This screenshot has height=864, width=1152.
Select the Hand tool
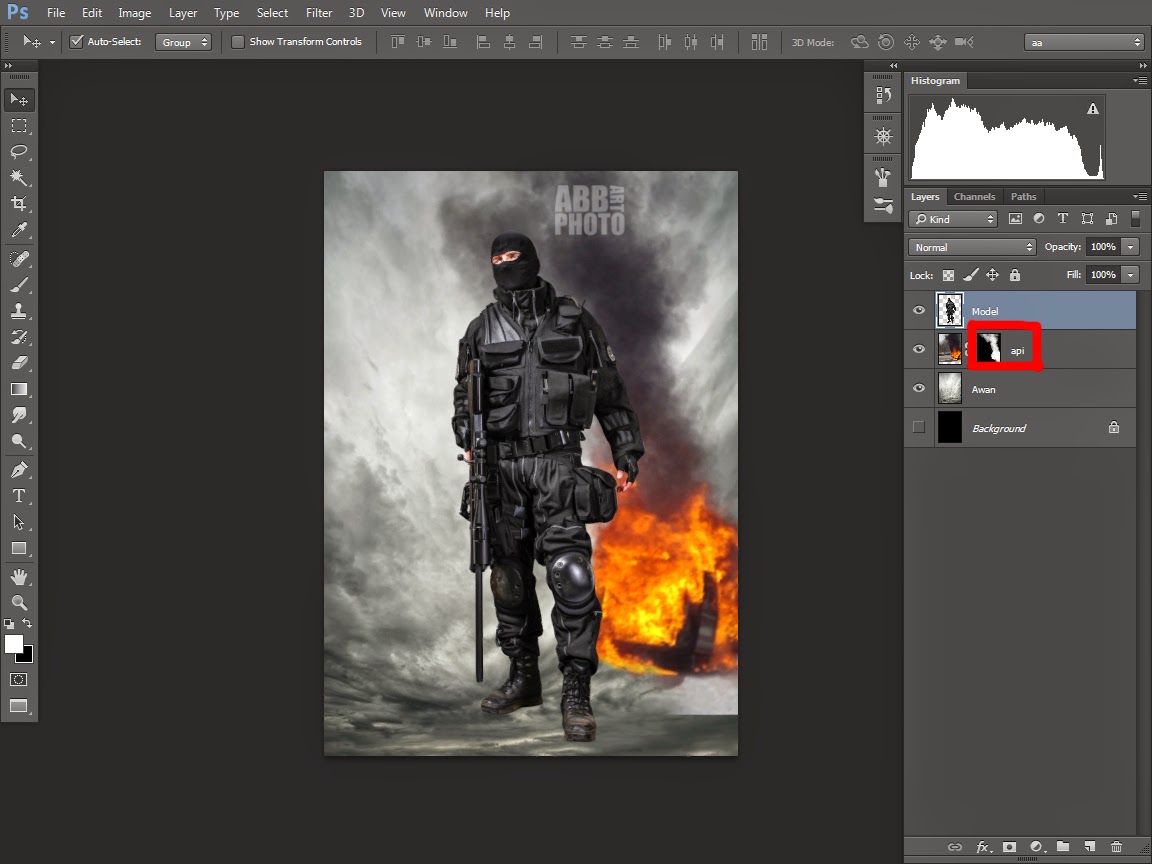18,576
